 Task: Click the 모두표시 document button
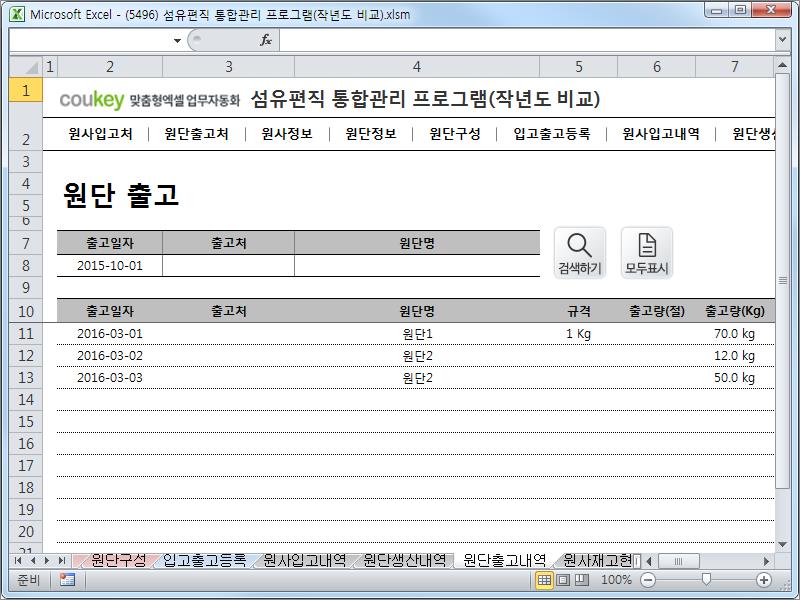646,254
